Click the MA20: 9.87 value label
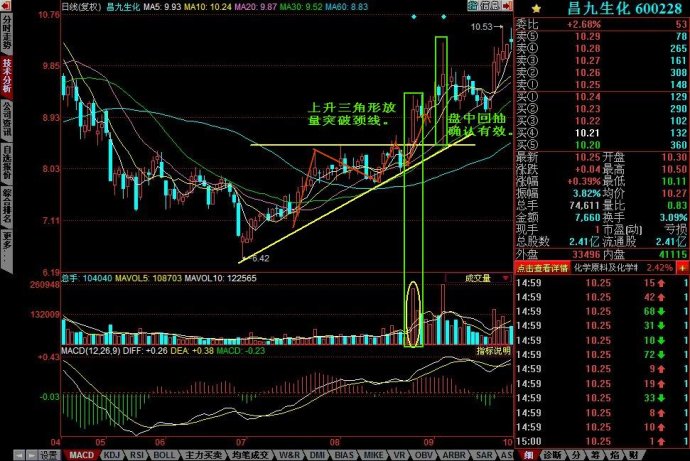 [256, 7]
